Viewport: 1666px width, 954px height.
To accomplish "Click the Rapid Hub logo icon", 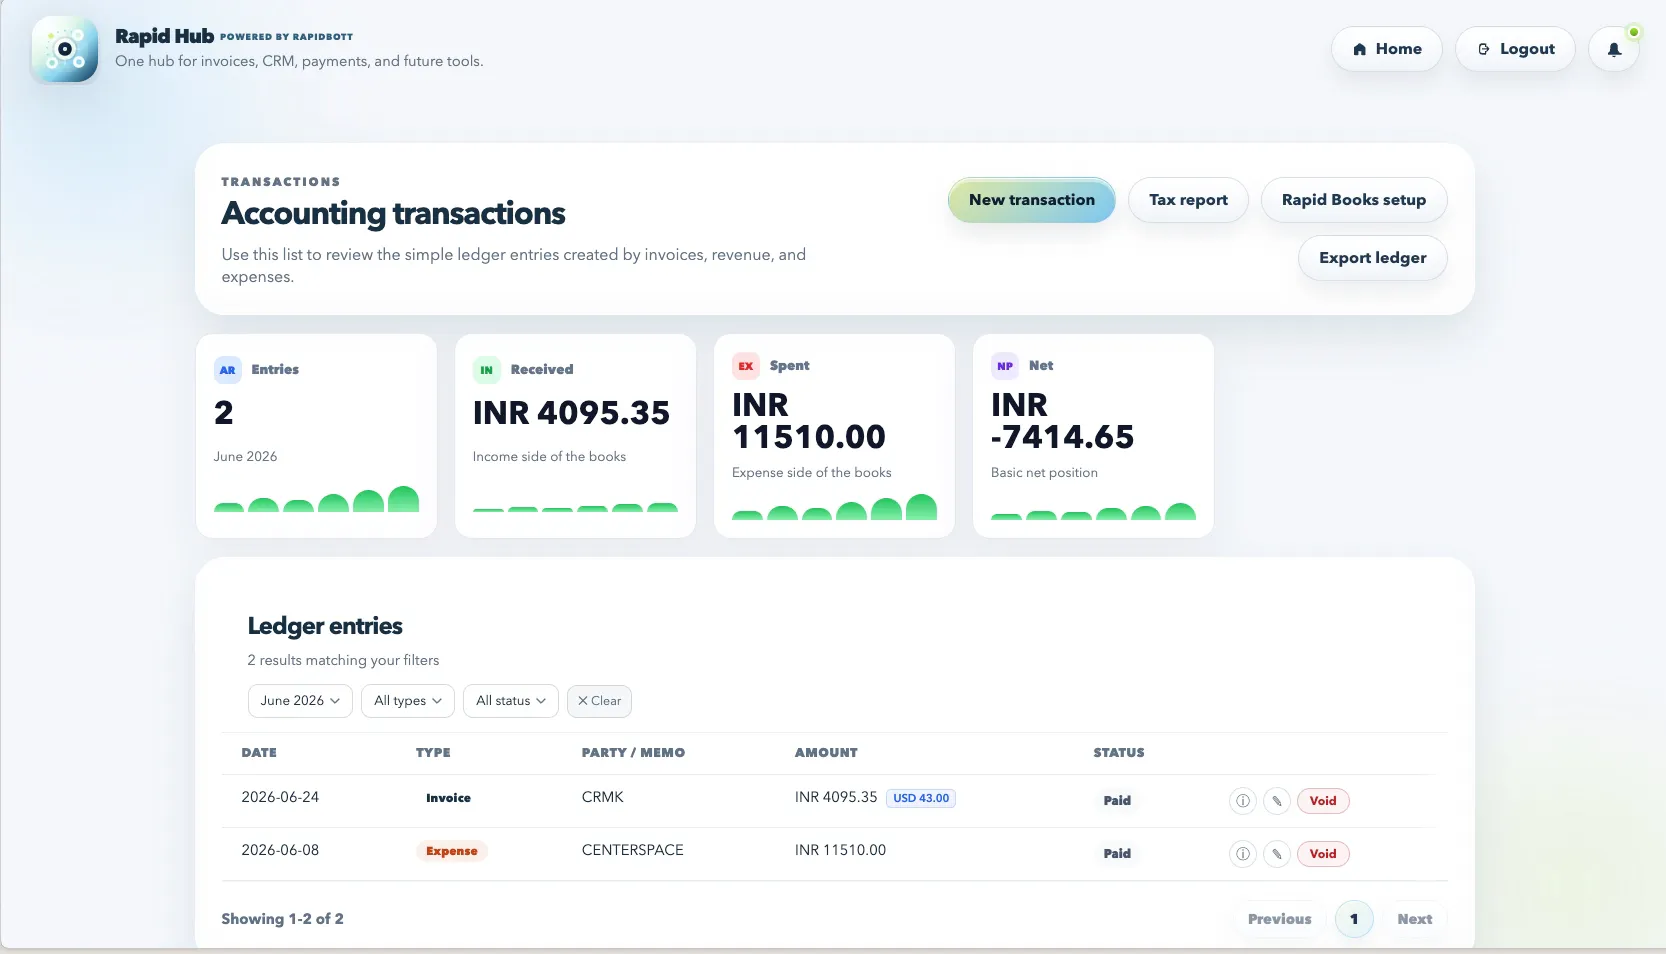I will [65, 49].
